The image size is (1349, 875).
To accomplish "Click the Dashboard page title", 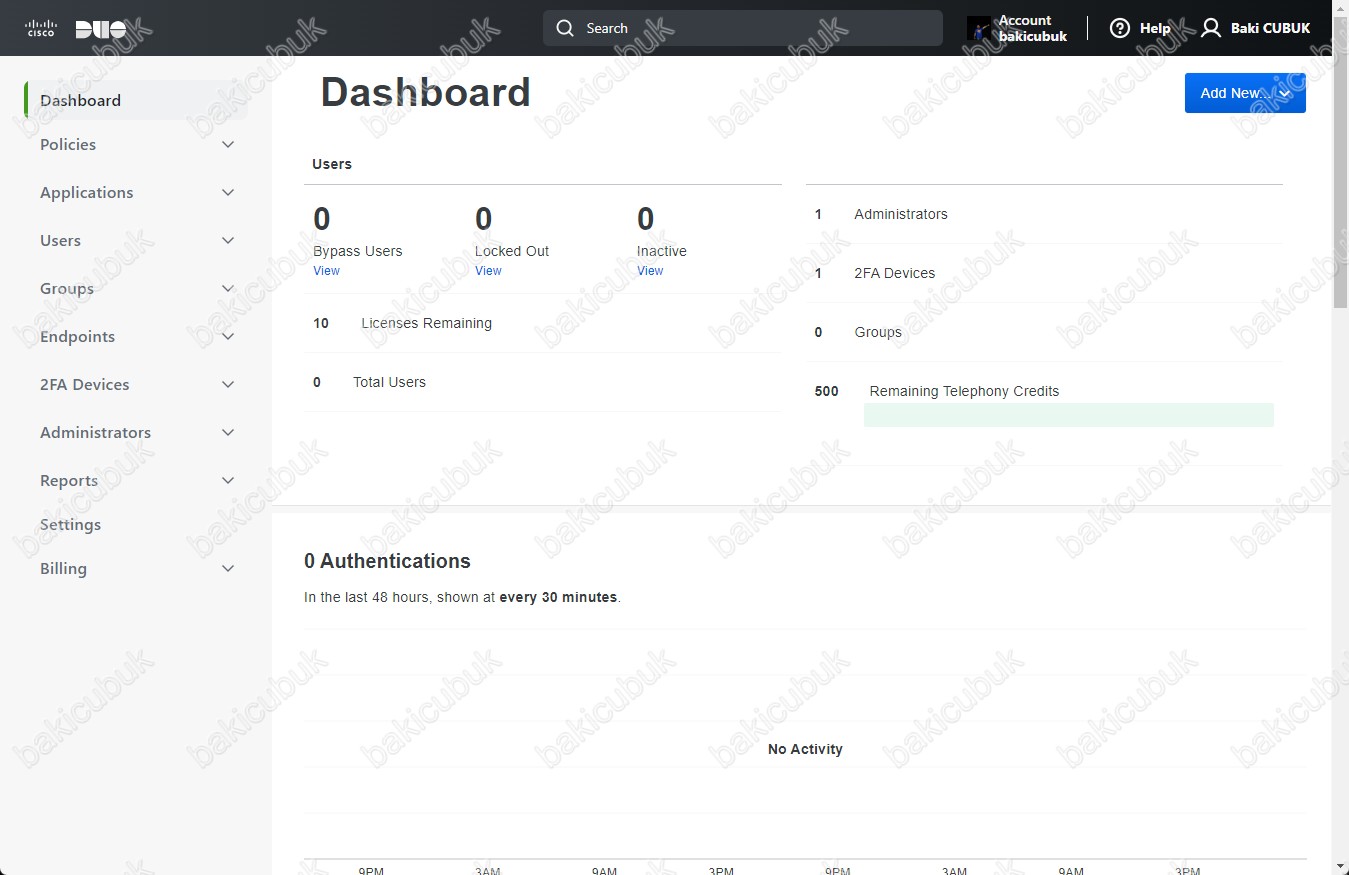I will tap(425, 92).
